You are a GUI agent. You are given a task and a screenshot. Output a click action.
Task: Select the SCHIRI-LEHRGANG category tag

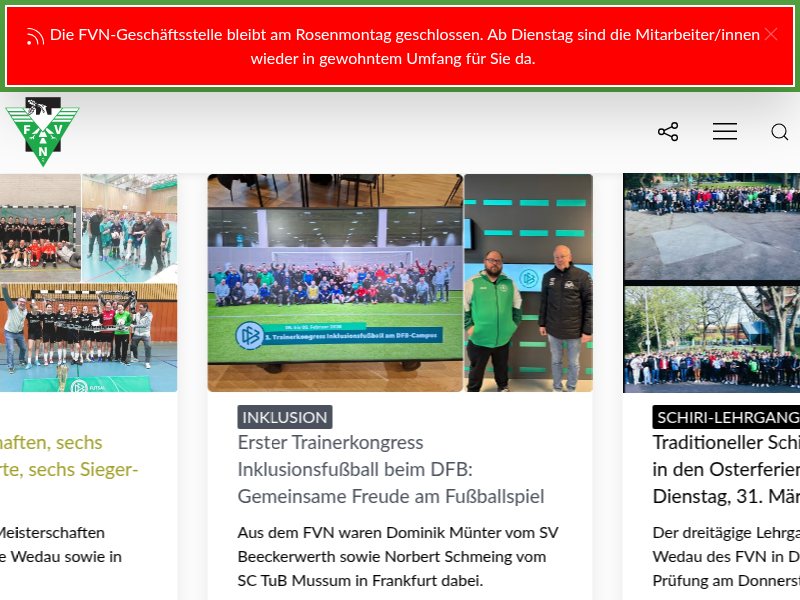click(727, 417)
